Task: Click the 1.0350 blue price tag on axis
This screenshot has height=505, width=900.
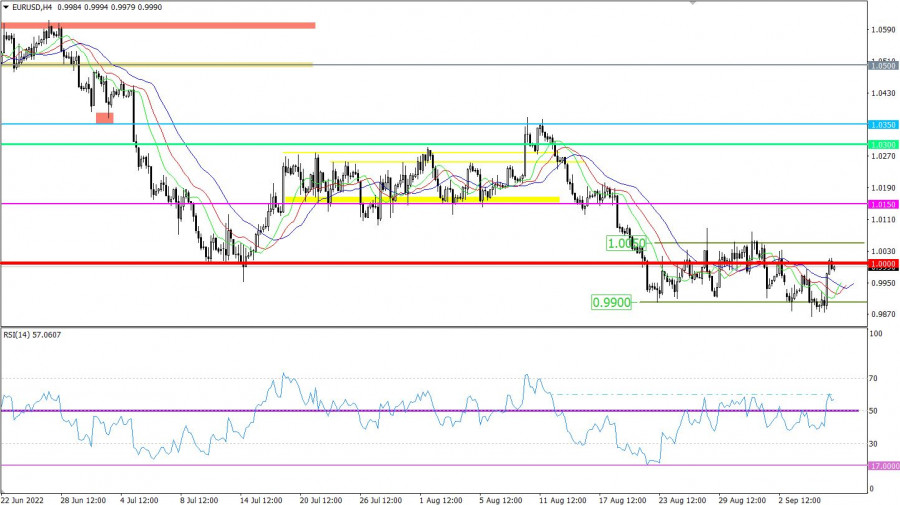Action: click(883, 125)
